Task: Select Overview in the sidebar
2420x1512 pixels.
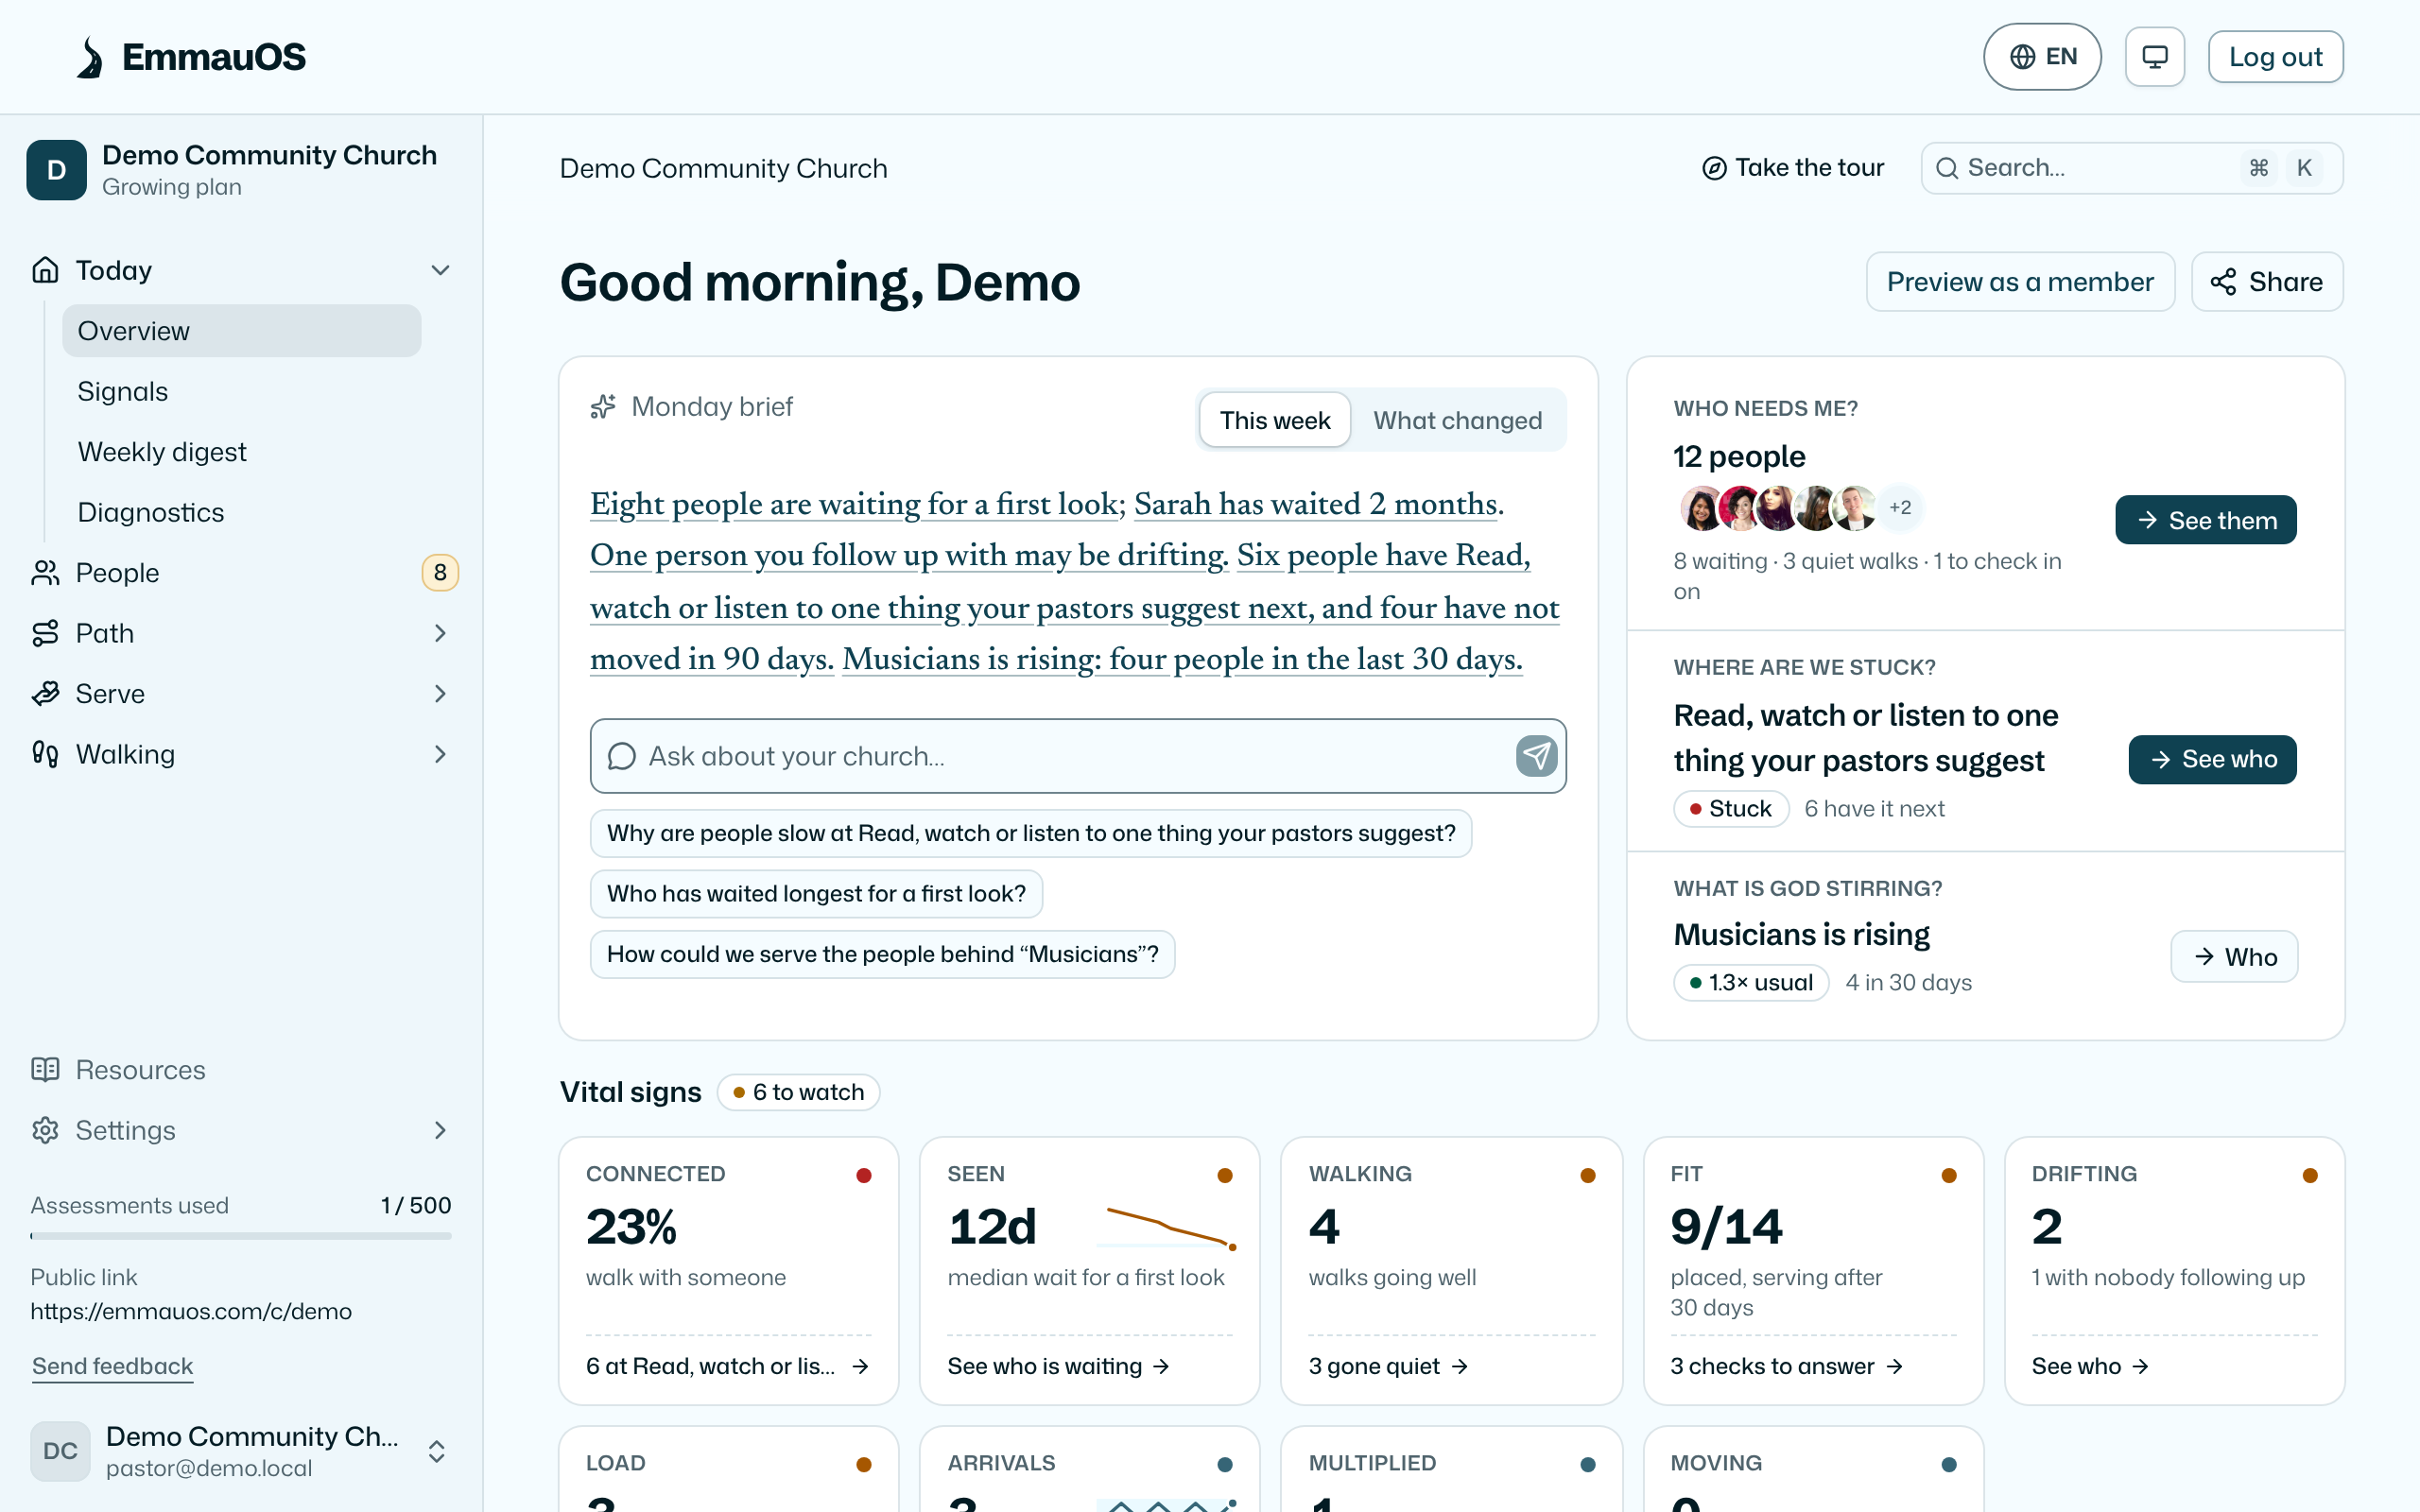Action: (x=242, y=331)
